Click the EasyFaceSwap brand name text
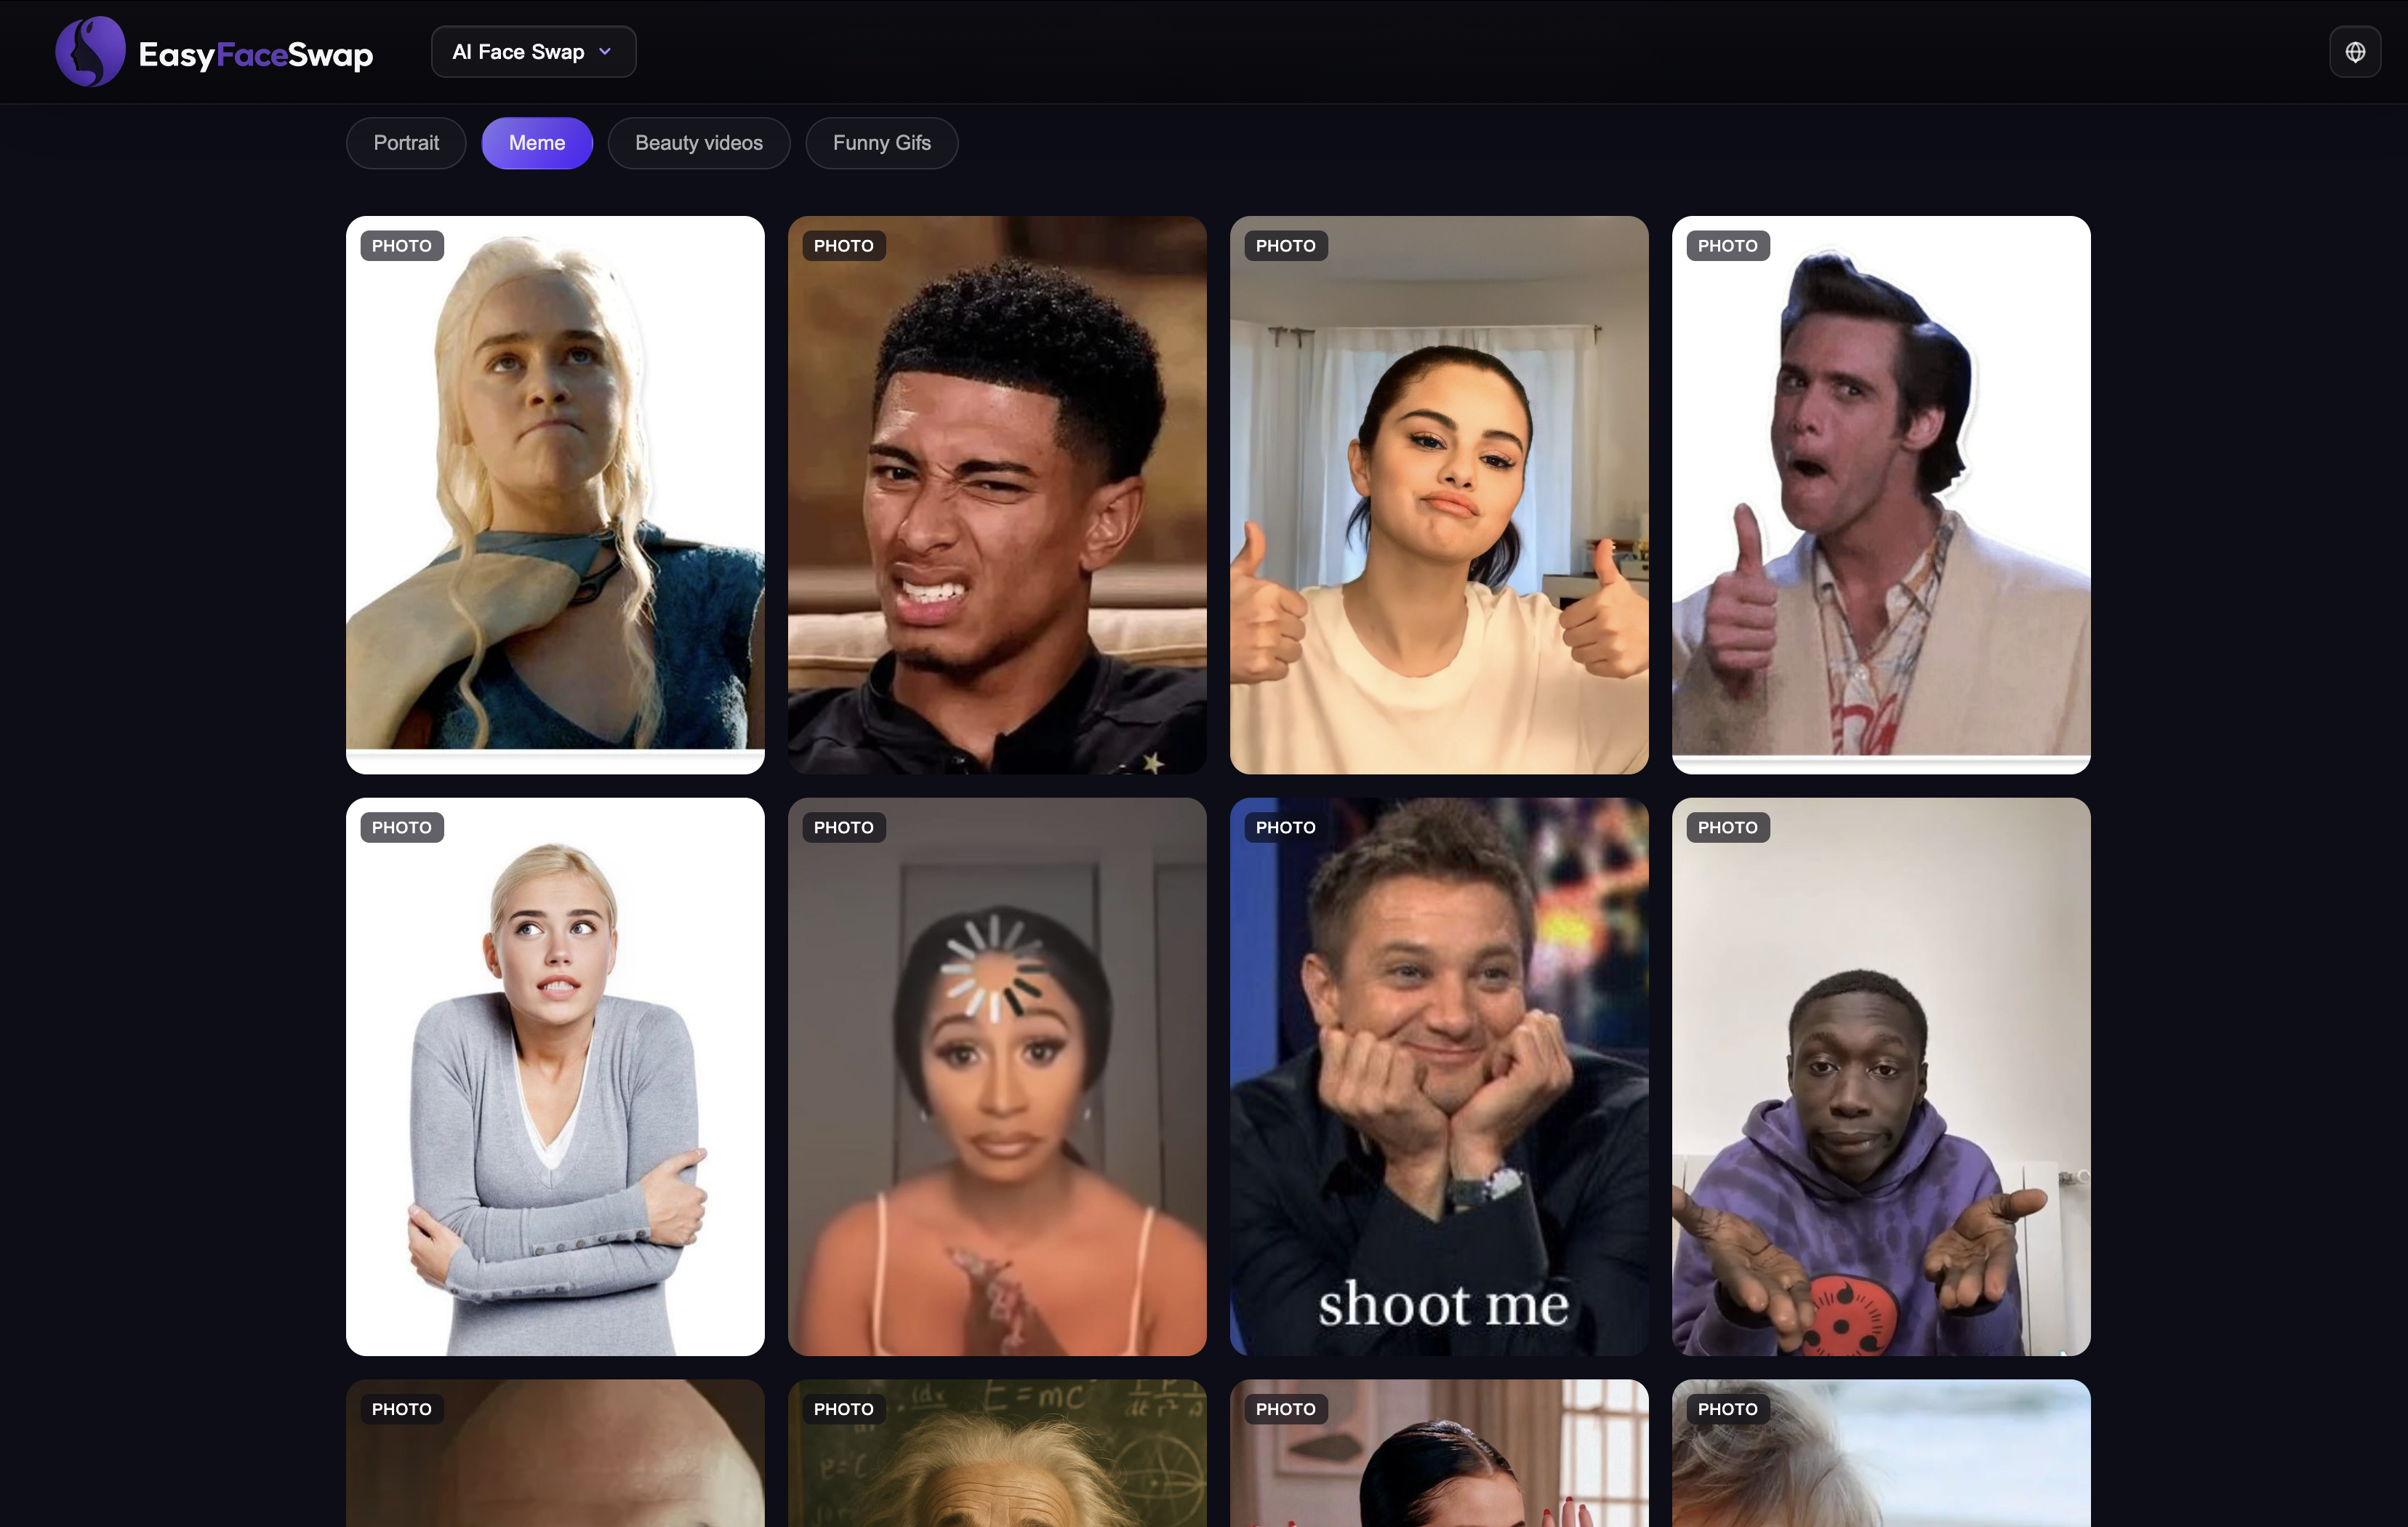The height and width of the screenshot is (1527, 2408). pyautogui.click(x=256, y=55)
